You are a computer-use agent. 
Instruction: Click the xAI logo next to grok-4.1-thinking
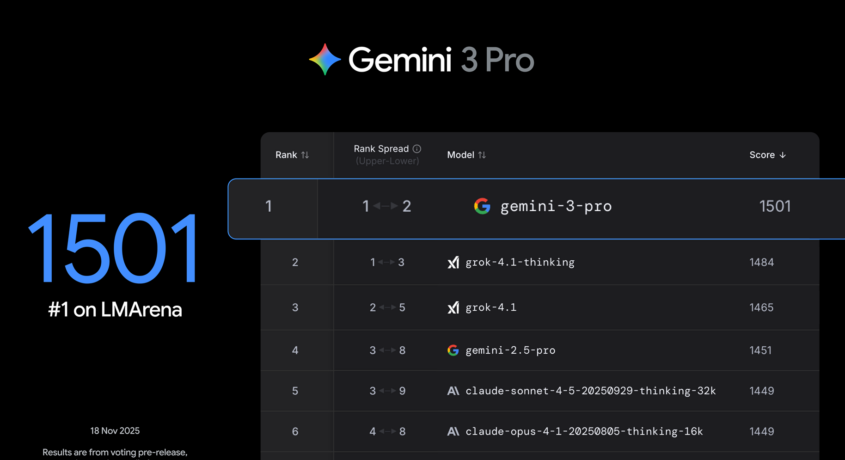pos(453,263)
